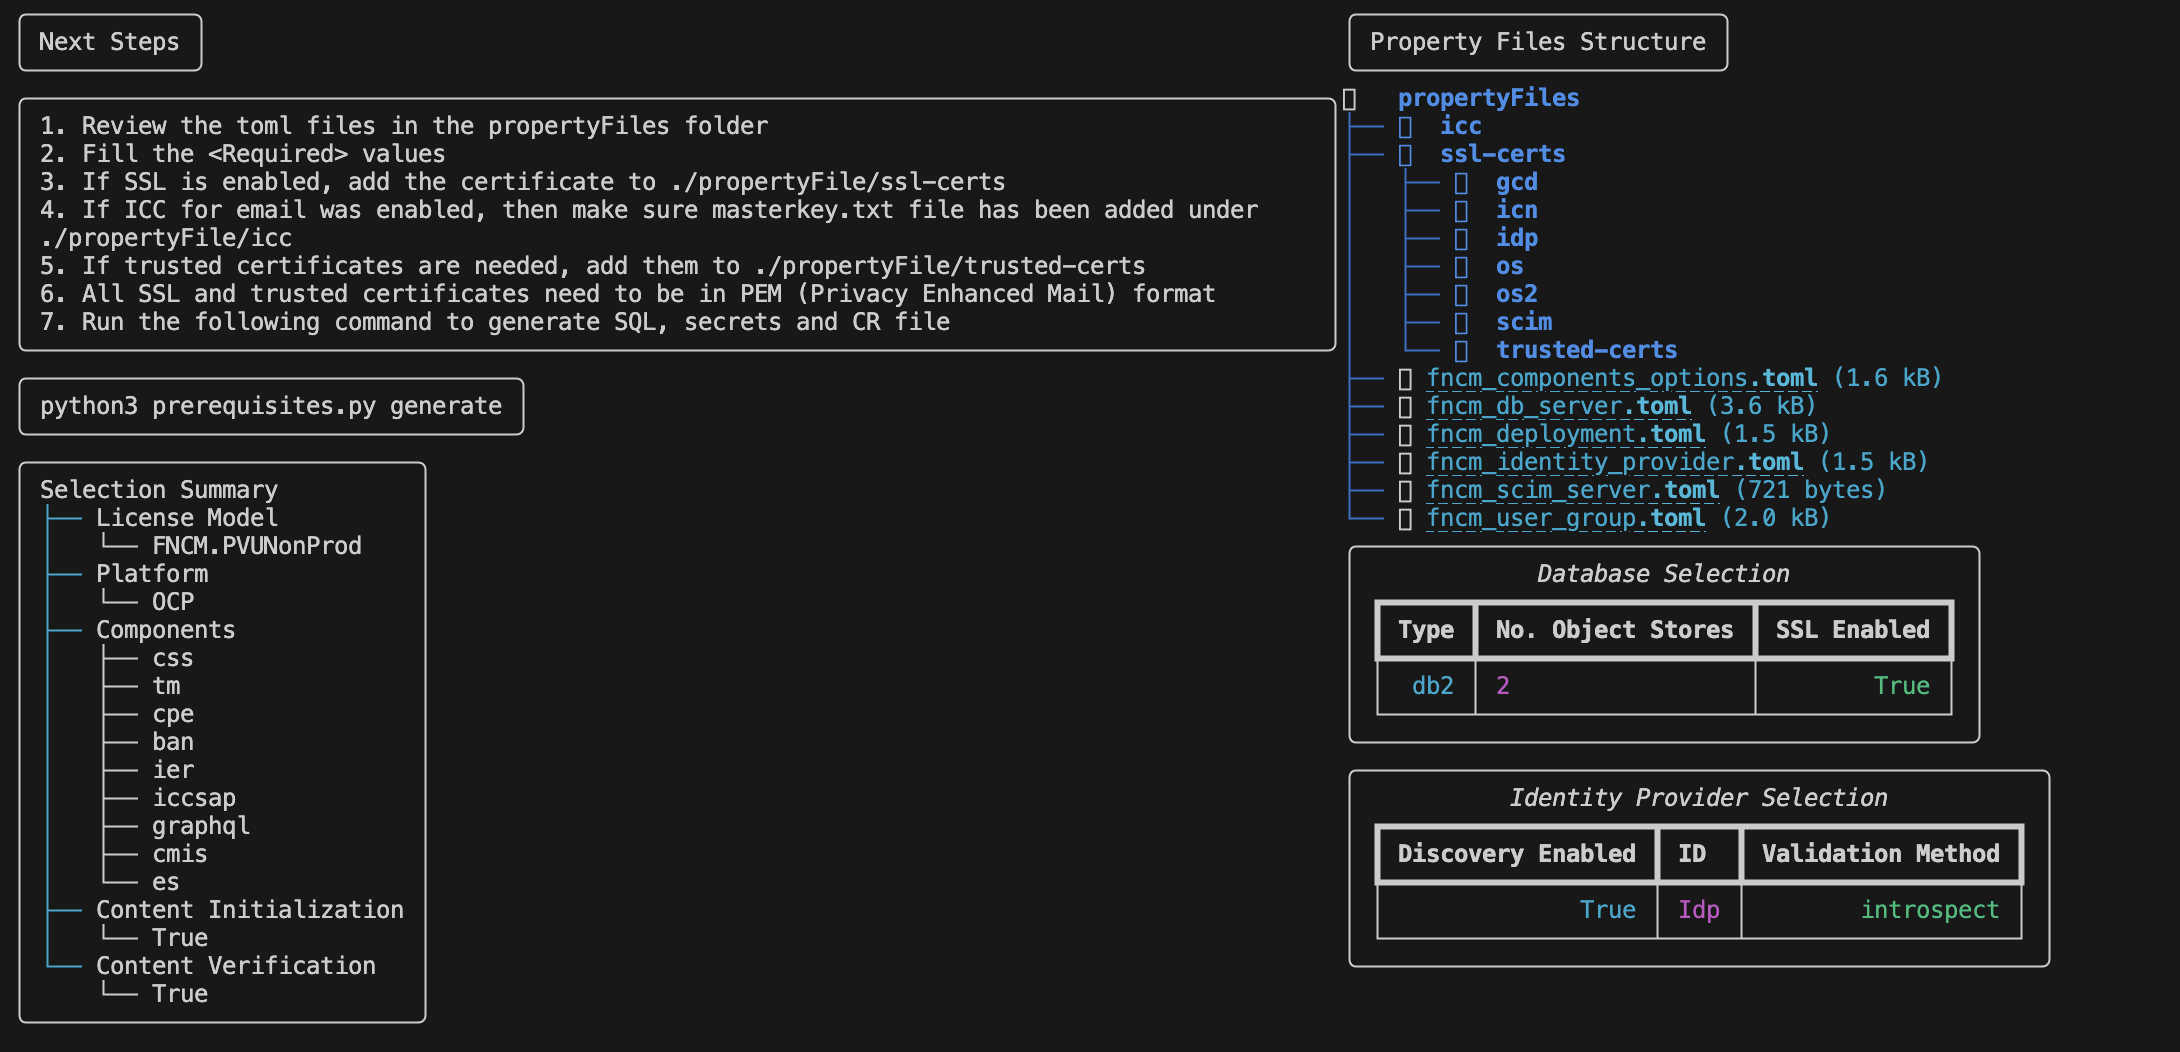2180x1052 pixels.
Task: Click the Database Selection table title
Action: [x=1663, y=574]
